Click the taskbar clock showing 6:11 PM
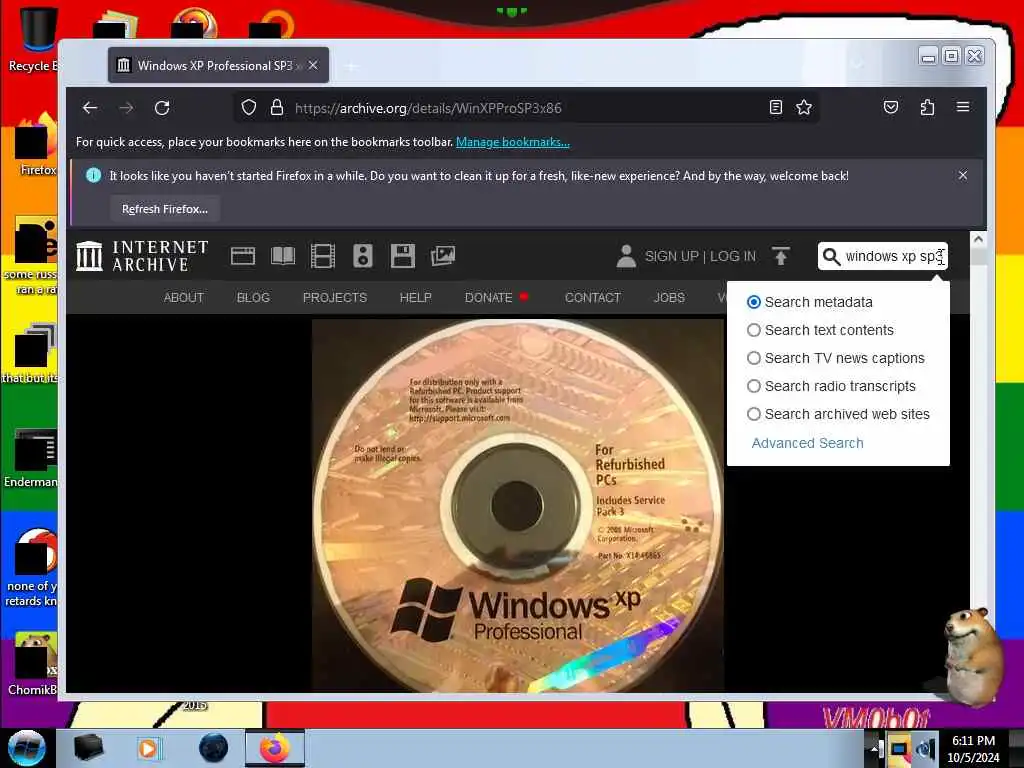 [x=973, y=748]
